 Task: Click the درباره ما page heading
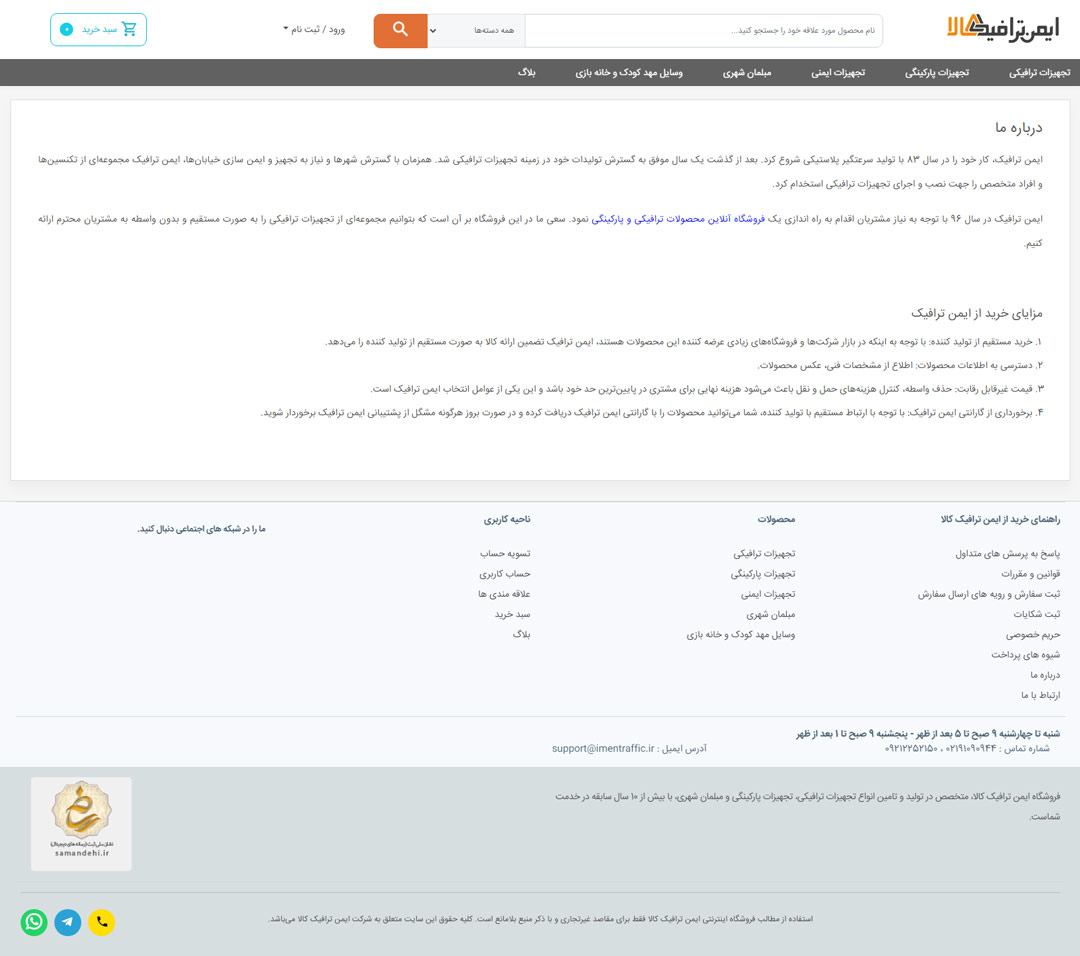pyautogui.click(x=1019, y=127)
